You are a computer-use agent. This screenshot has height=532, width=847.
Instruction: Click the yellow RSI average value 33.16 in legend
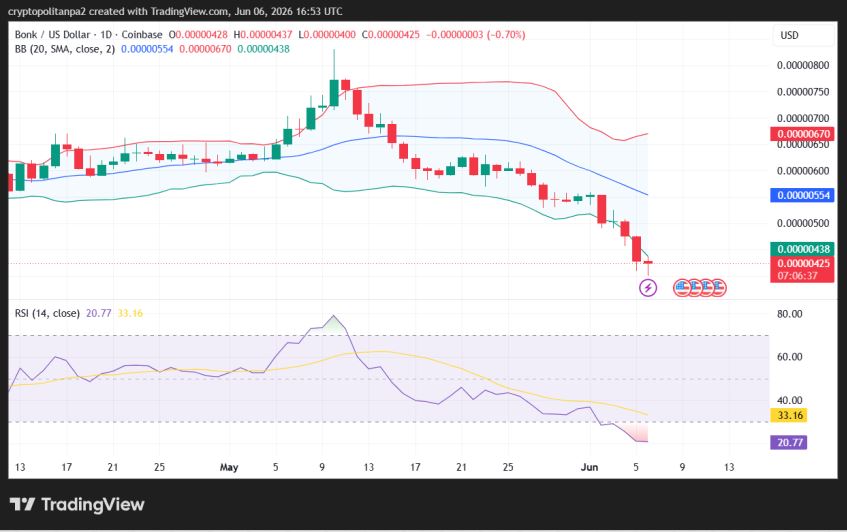[130, 313]
